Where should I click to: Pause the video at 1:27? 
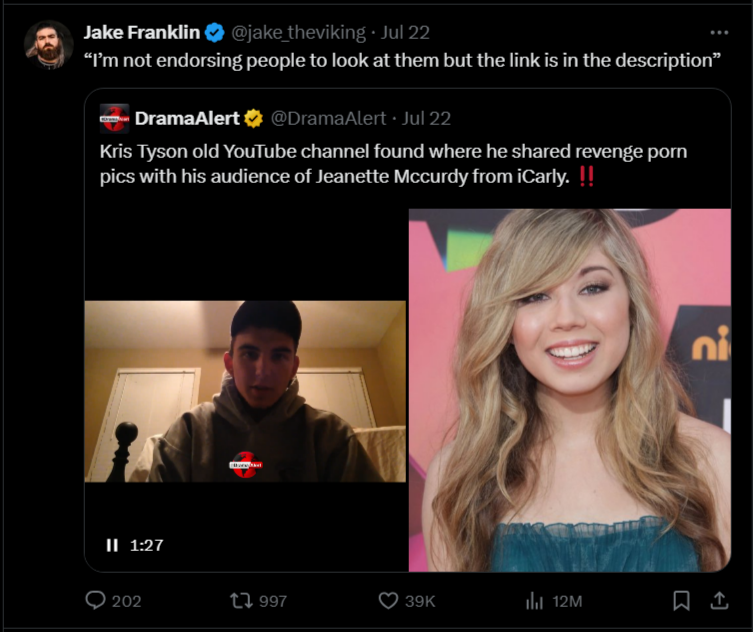click(112, 545)
